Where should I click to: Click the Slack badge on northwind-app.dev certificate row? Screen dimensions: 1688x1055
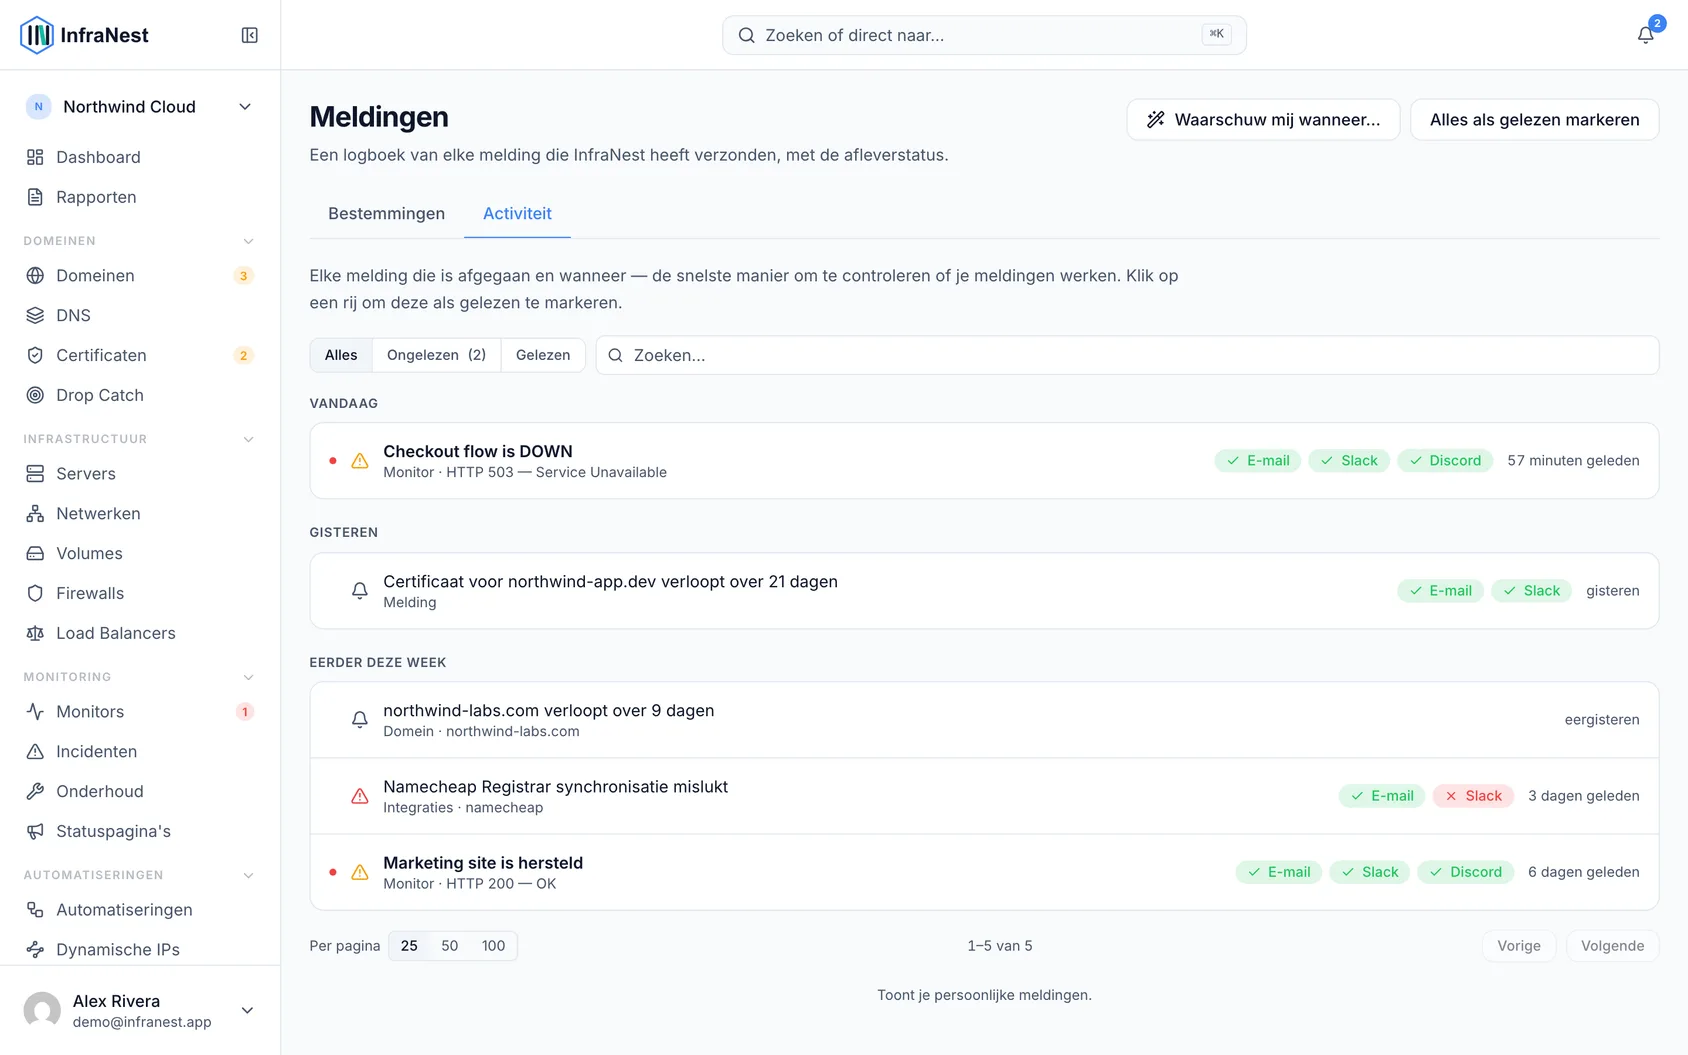pyautogui.click(x=1532, y=591)
